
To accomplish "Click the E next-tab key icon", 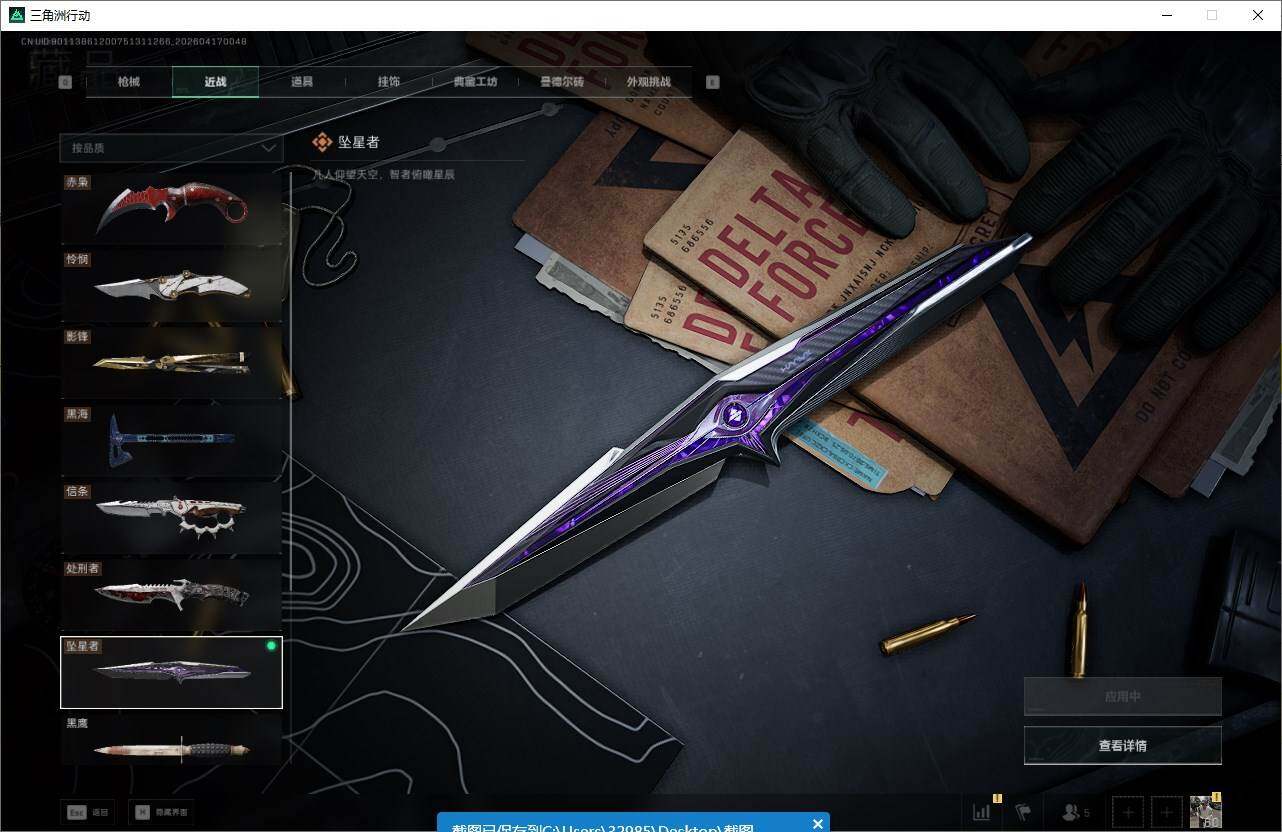I will pyautogui.click(x=713, y=83).
